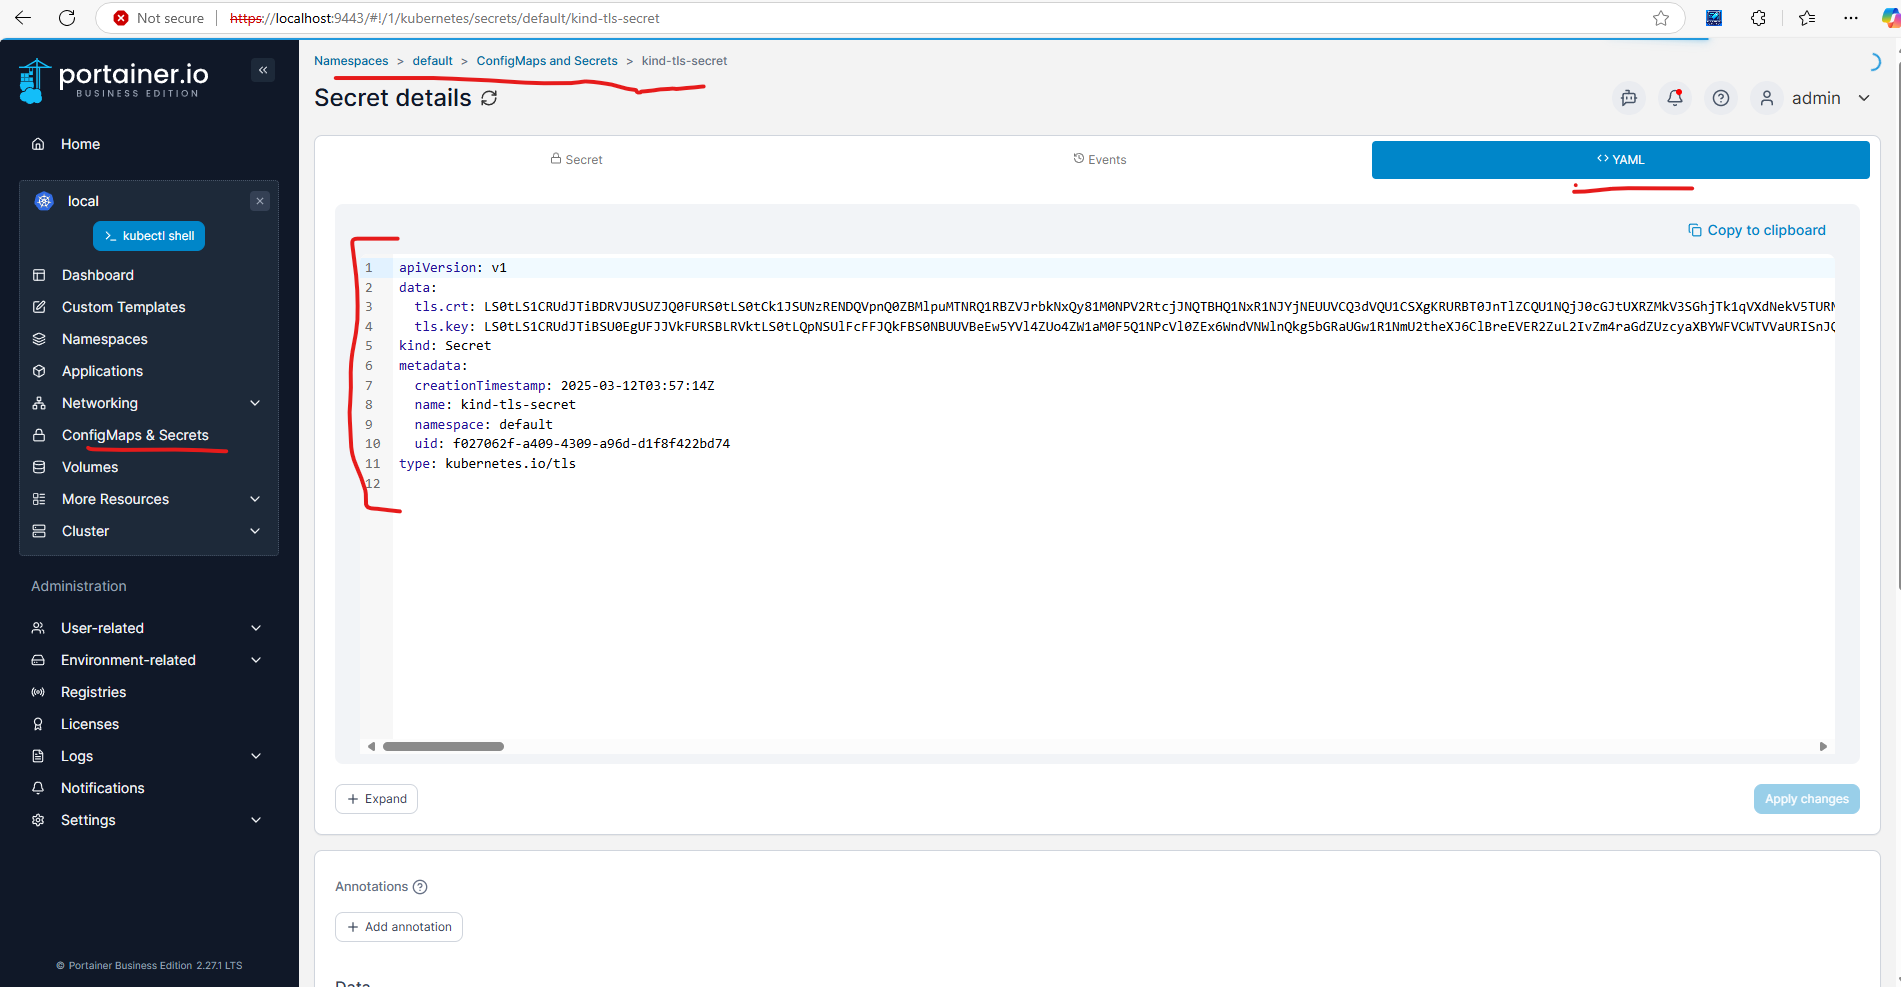The width and height of the screenshot is (1901, 987).
Task: Click the Networking icon in sidebar
Action: pyautogui.click(x=39, y=403)
